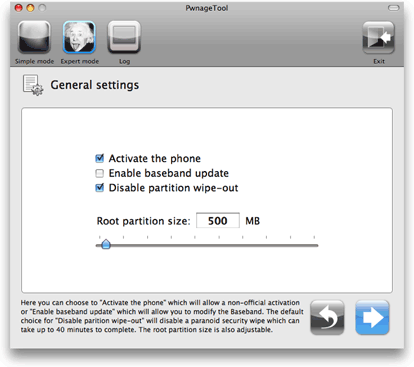The image size is (414, 367).
Task: Toggle Disable partition wipe-out checkbox
Action: pos(100,188)
